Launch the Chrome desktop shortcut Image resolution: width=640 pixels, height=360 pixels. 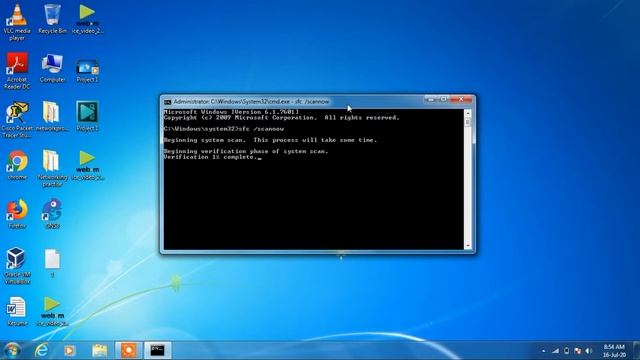point(17,165)
